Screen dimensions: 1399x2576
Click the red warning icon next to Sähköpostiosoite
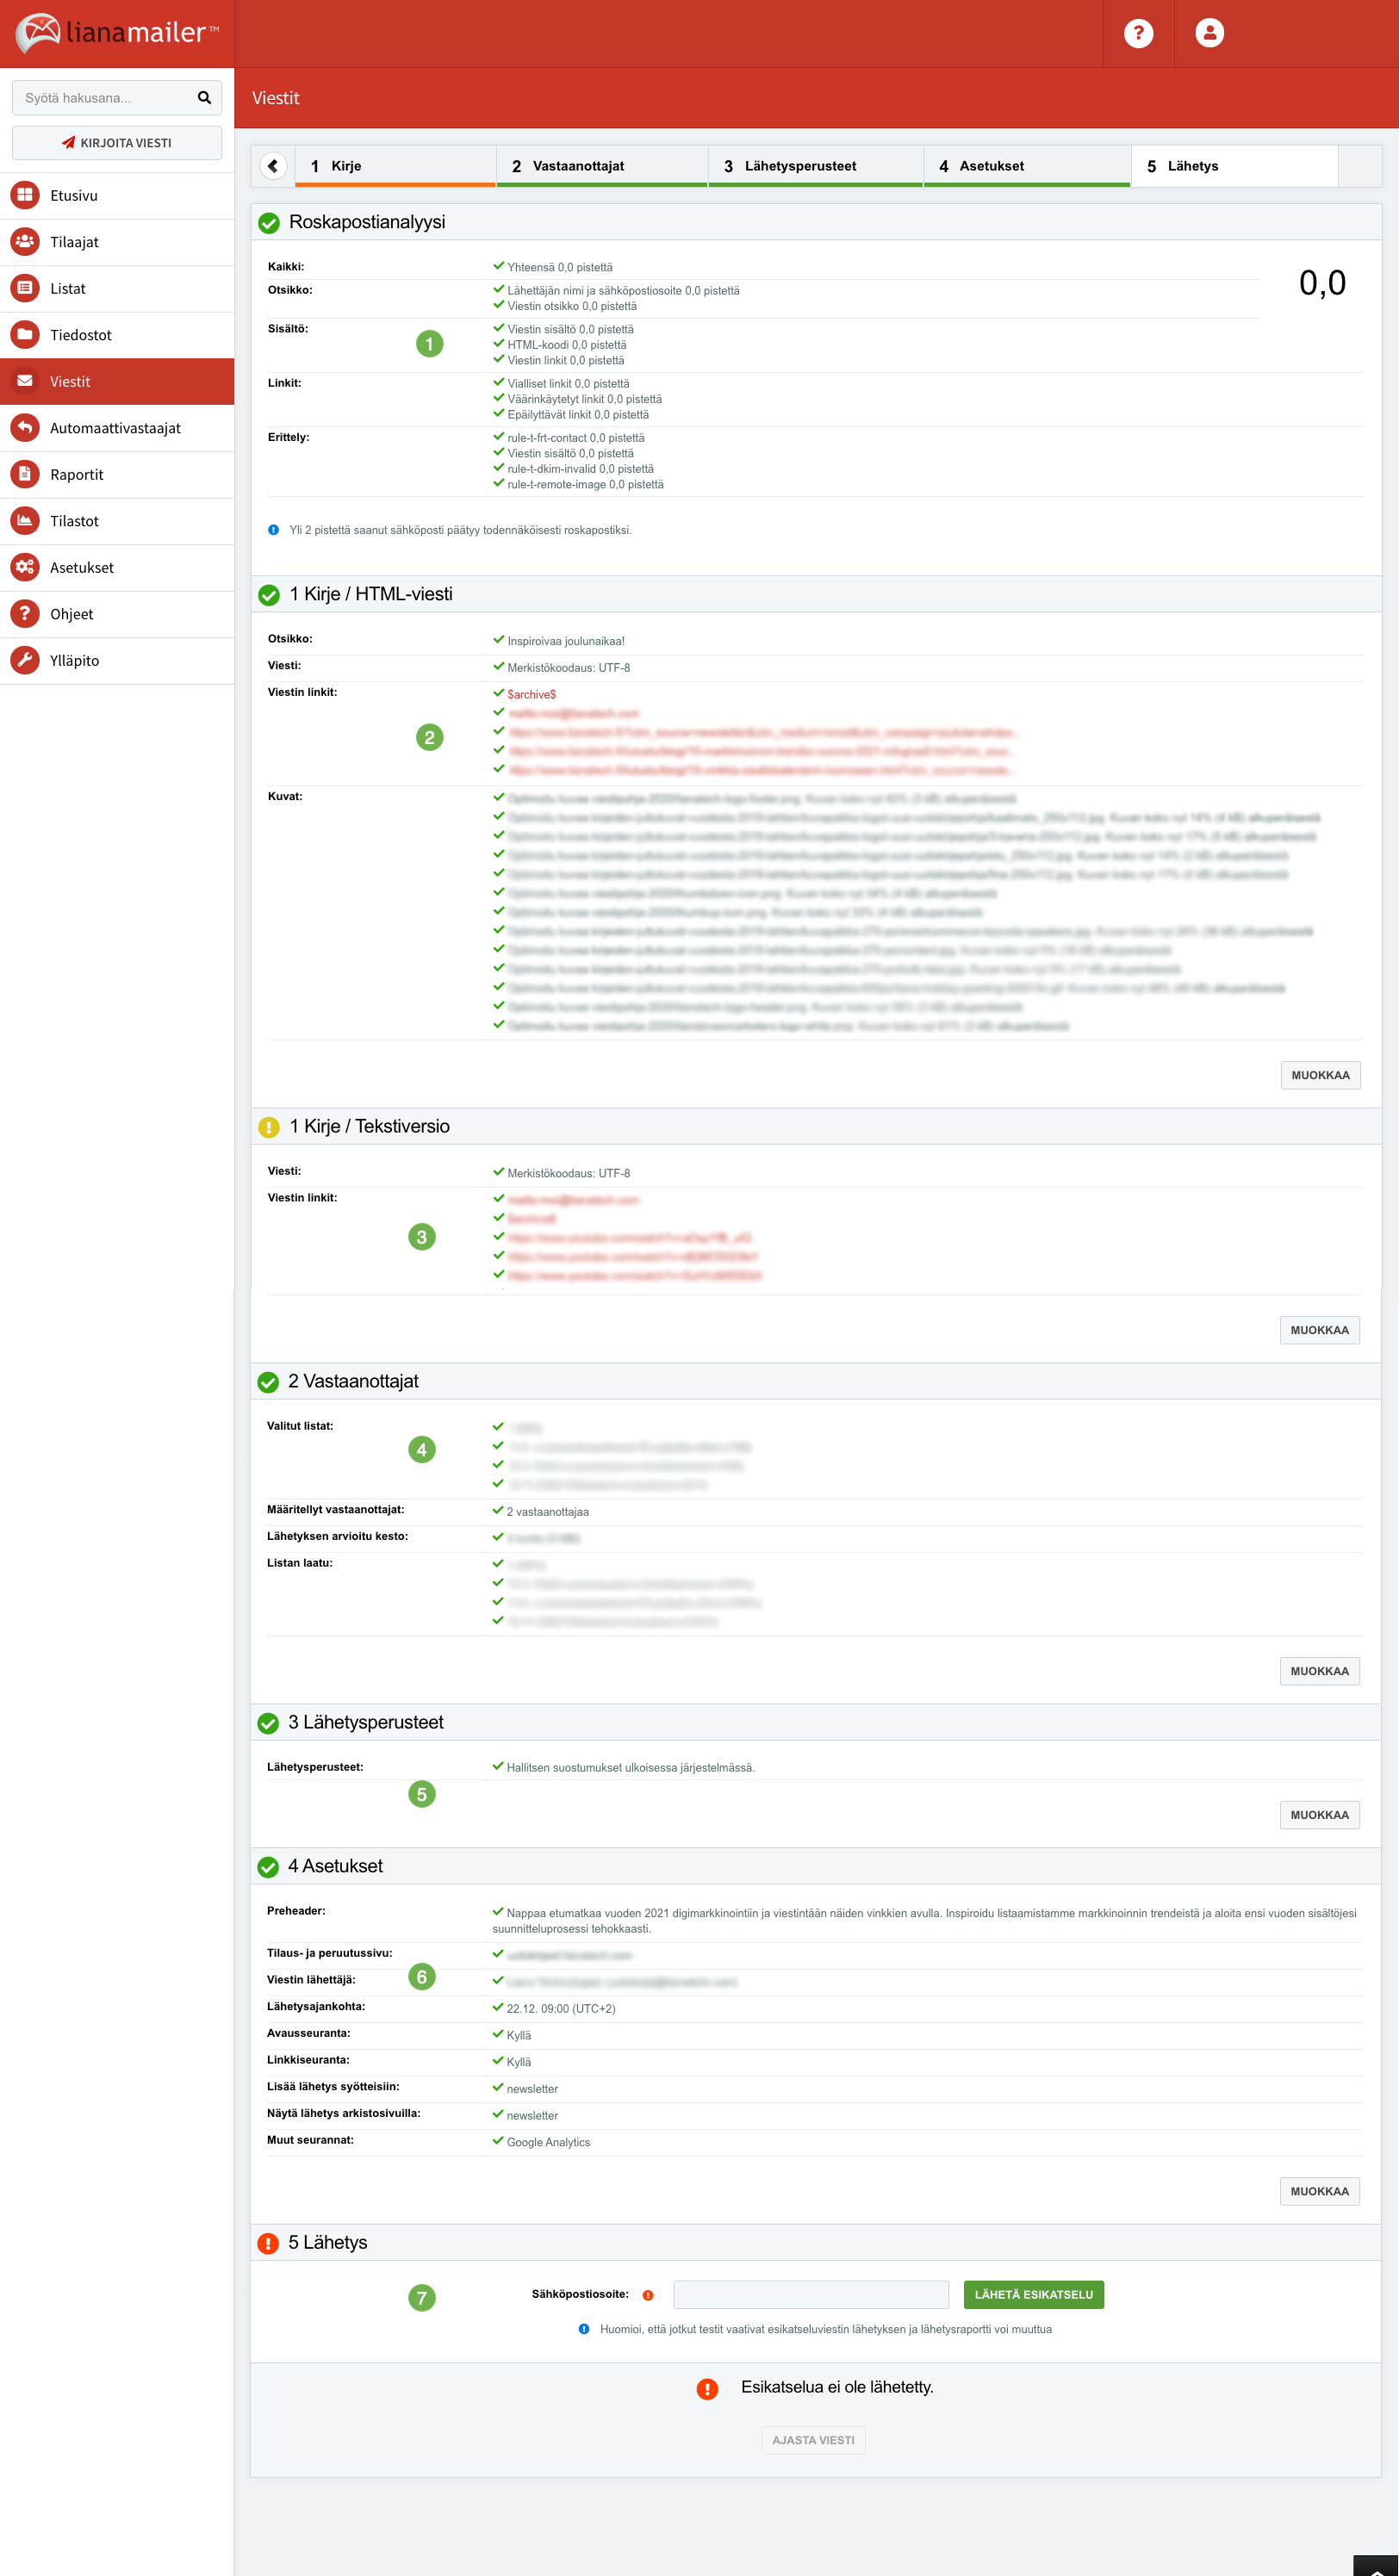coord(648,2295)
